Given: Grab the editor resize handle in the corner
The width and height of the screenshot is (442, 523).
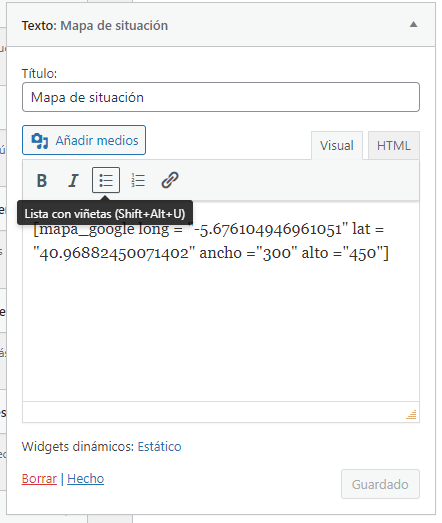Looking at the screenshot, I should pos(412,414).
